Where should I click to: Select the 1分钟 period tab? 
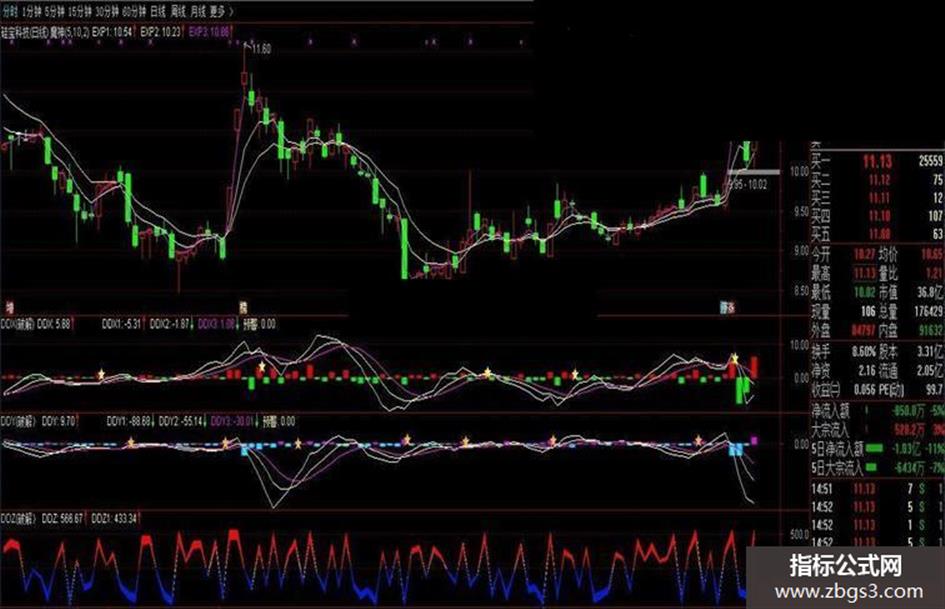tap(31, 11)
